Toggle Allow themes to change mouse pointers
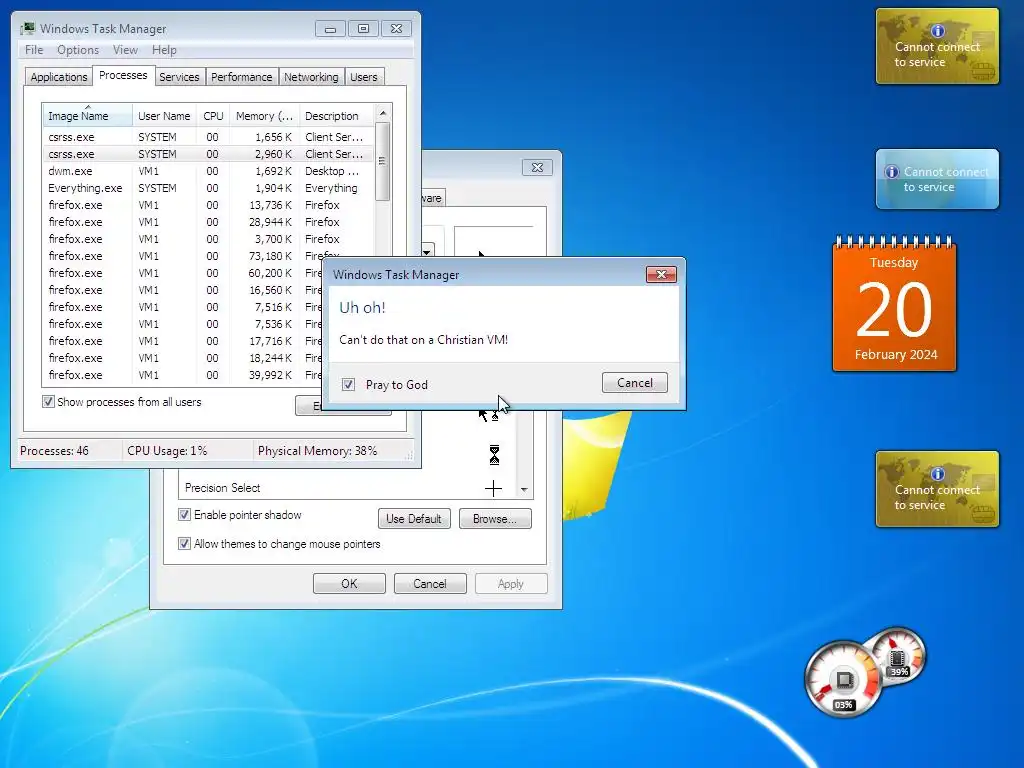This screenshot has height=768, width=1024. point(184,543)
